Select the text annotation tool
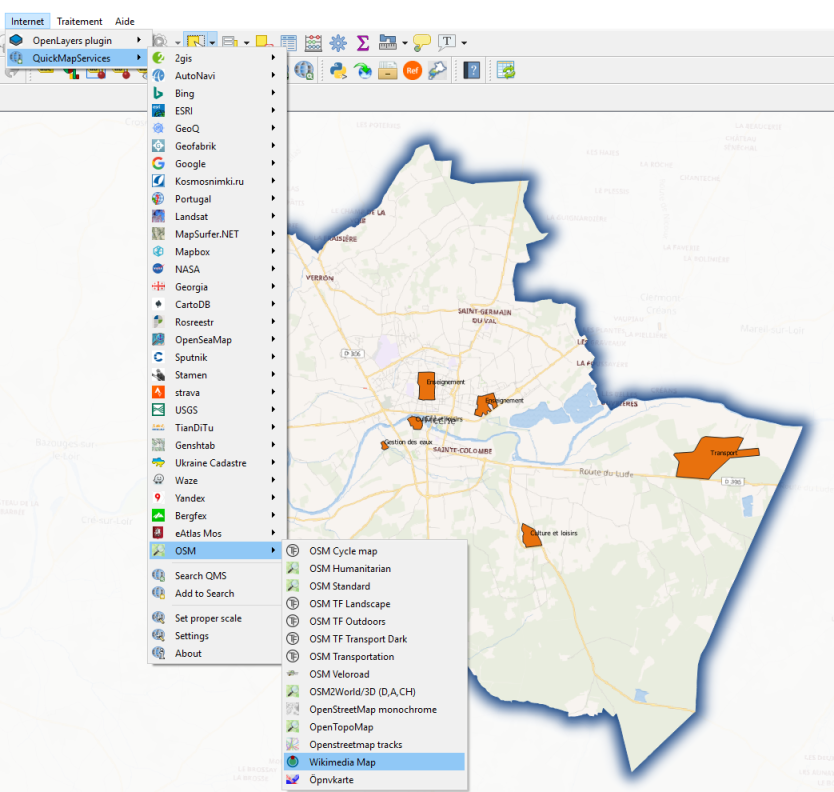Screen dimensions: 834x792 pyautogui.click(x=446, y=42)
